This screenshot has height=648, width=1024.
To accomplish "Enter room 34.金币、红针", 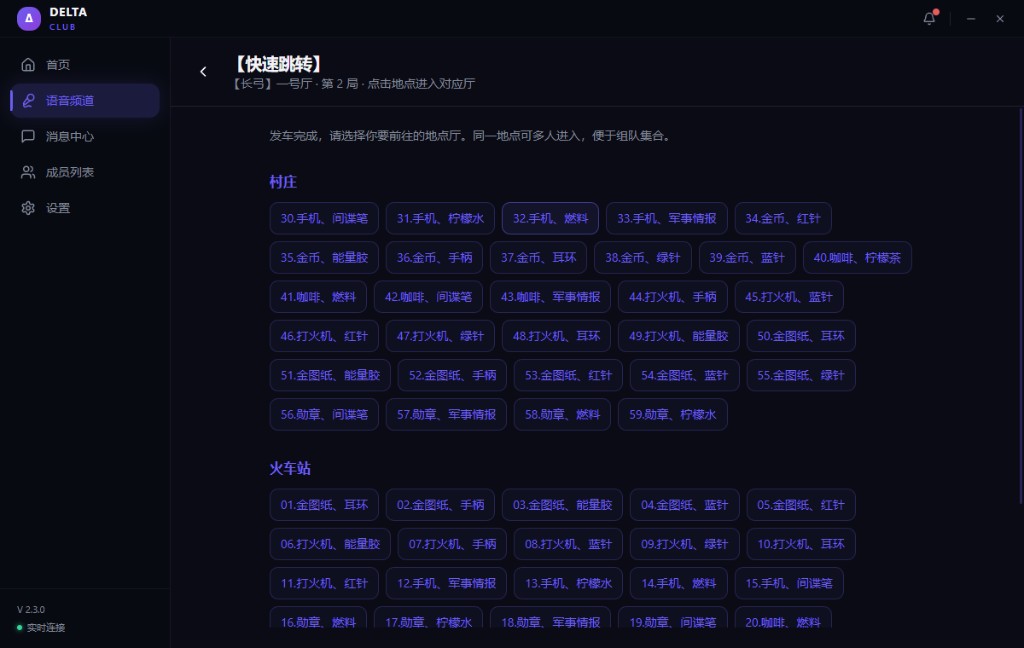I will (783, 218).
